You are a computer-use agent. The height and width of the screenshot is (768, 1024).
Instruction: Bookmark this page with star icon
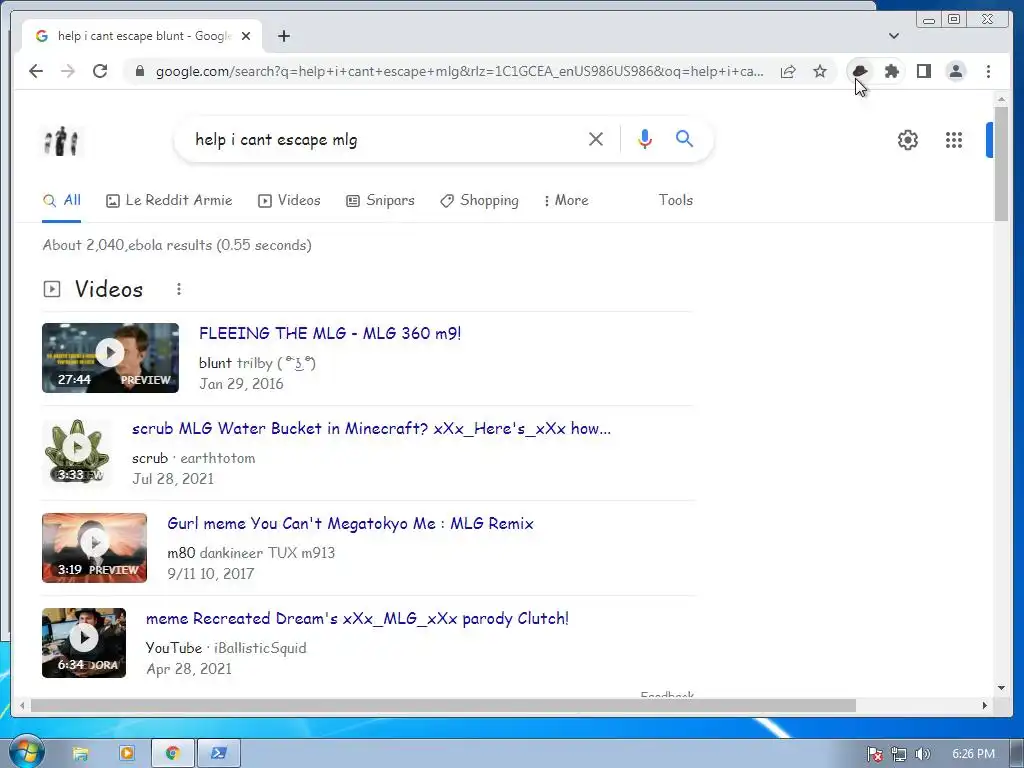tap(820, 71)
